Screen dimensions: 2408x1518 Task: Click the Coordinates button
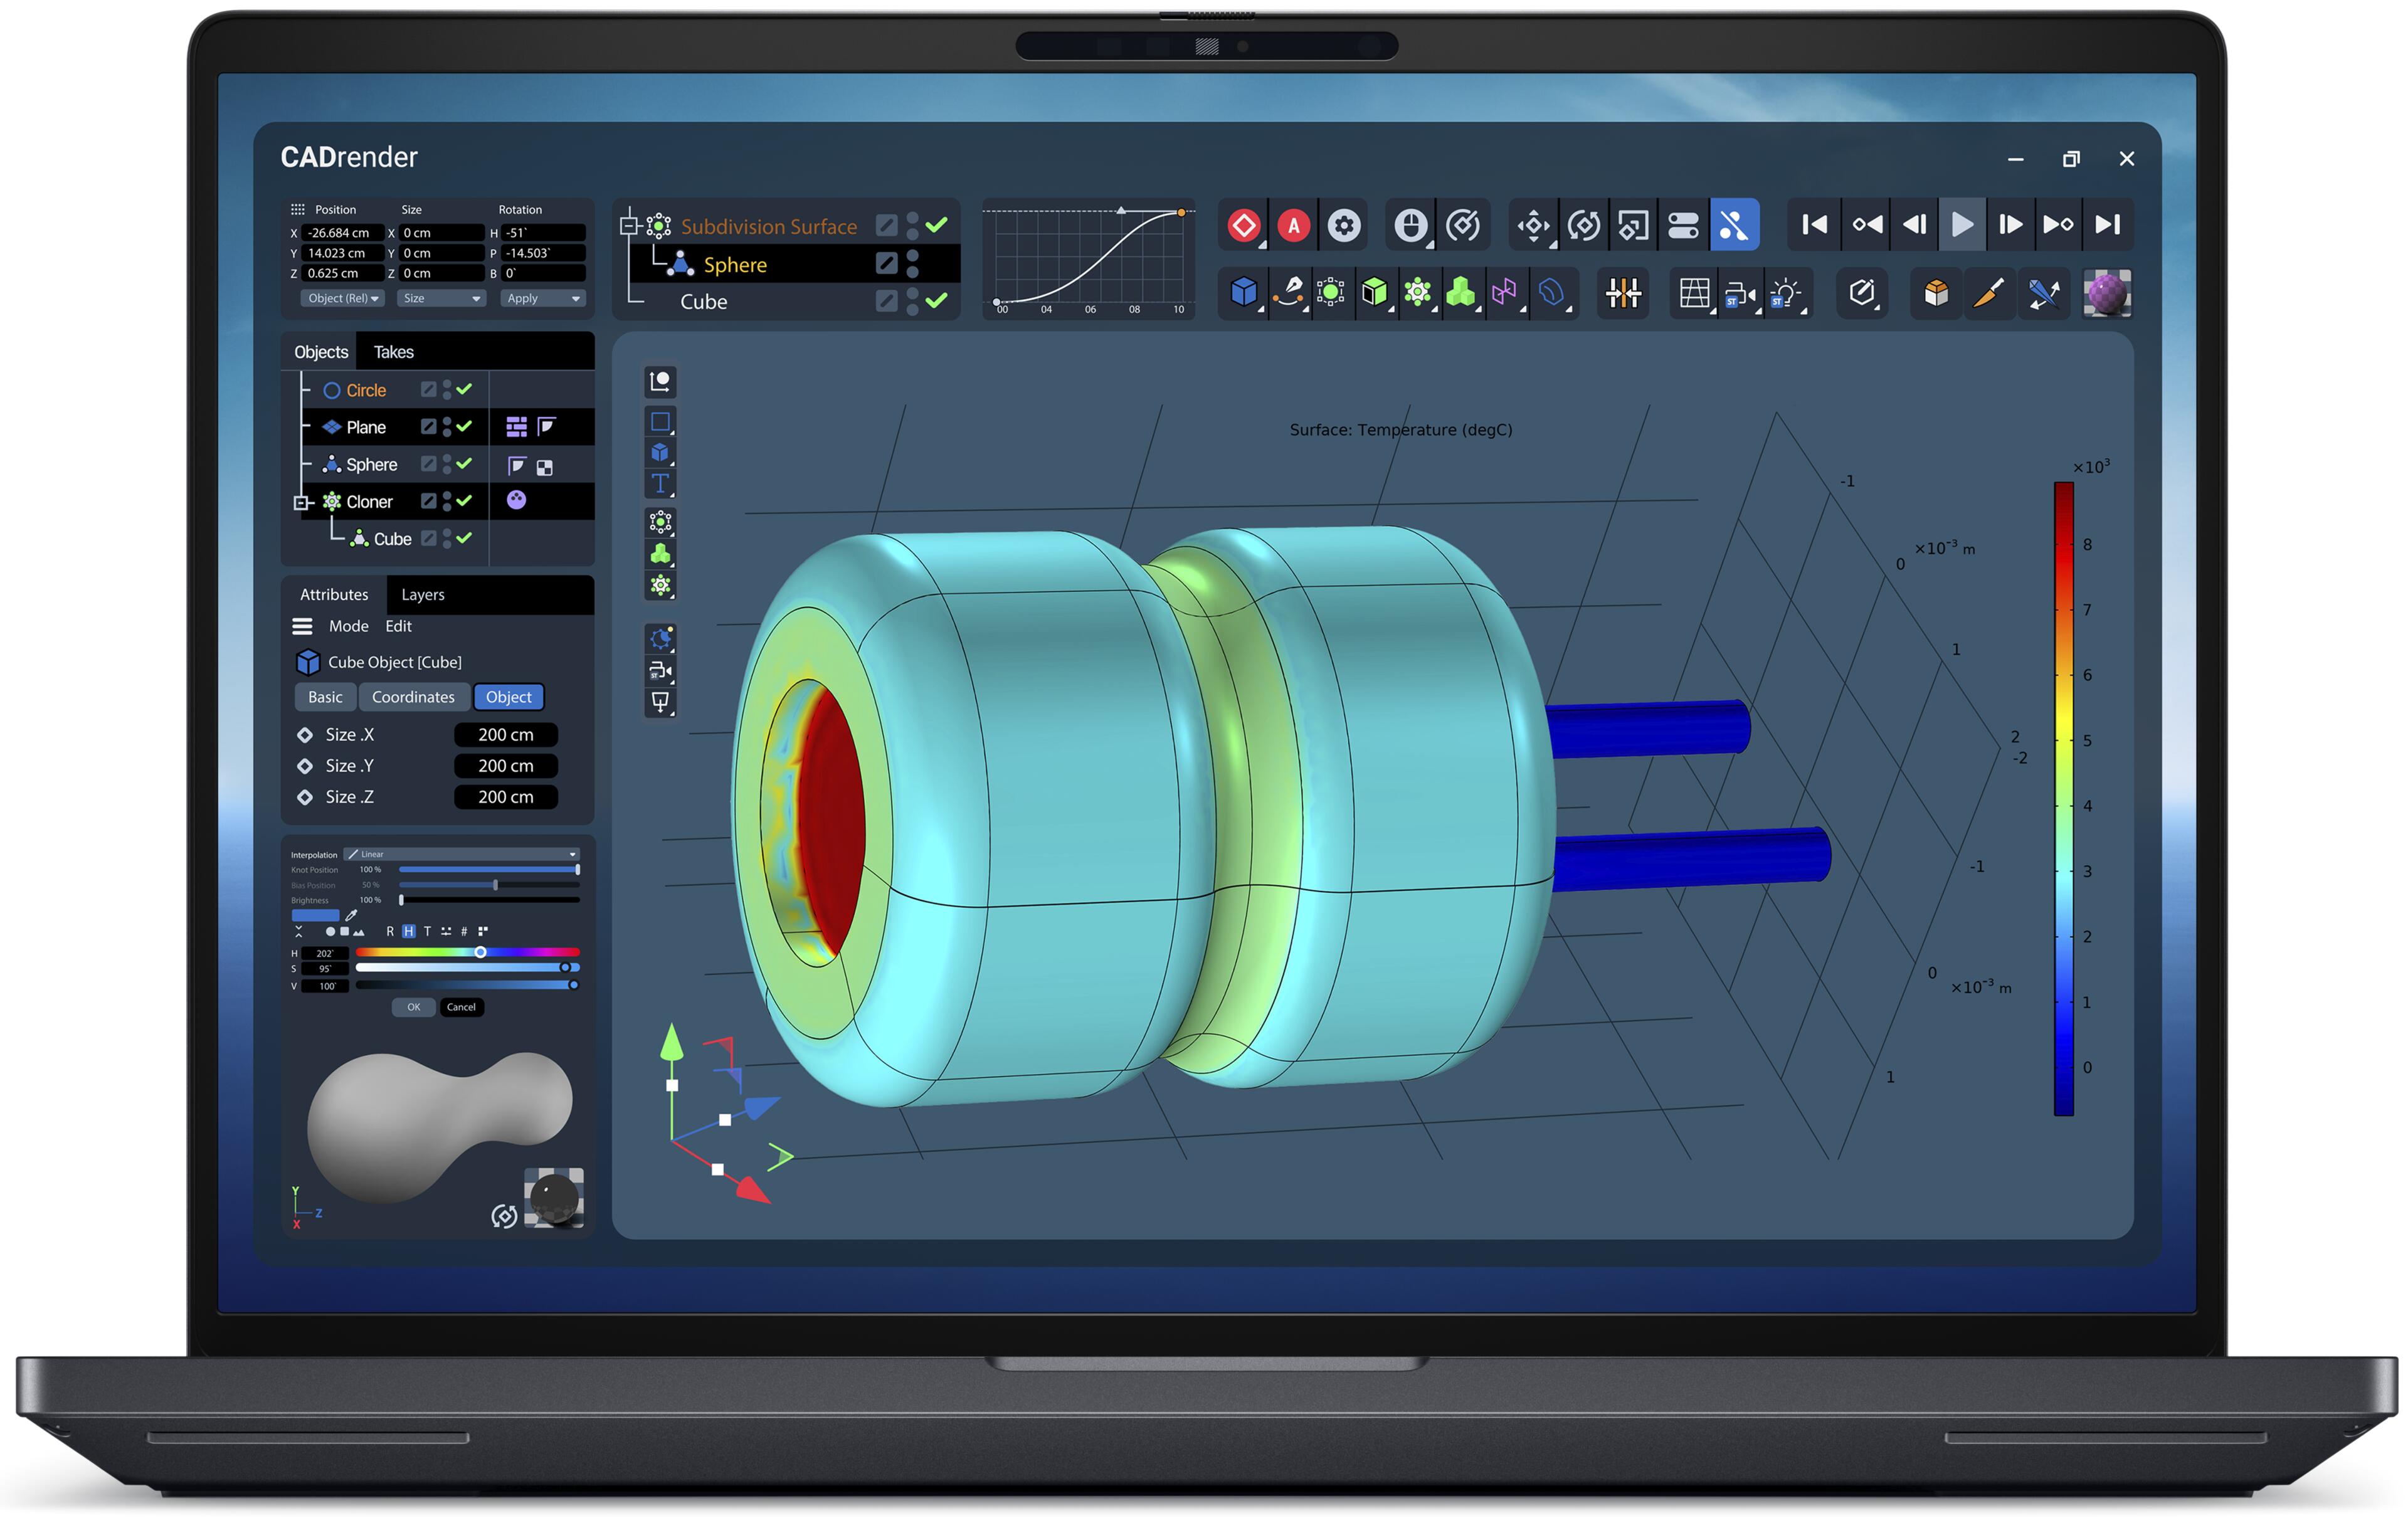click(413, 697)
